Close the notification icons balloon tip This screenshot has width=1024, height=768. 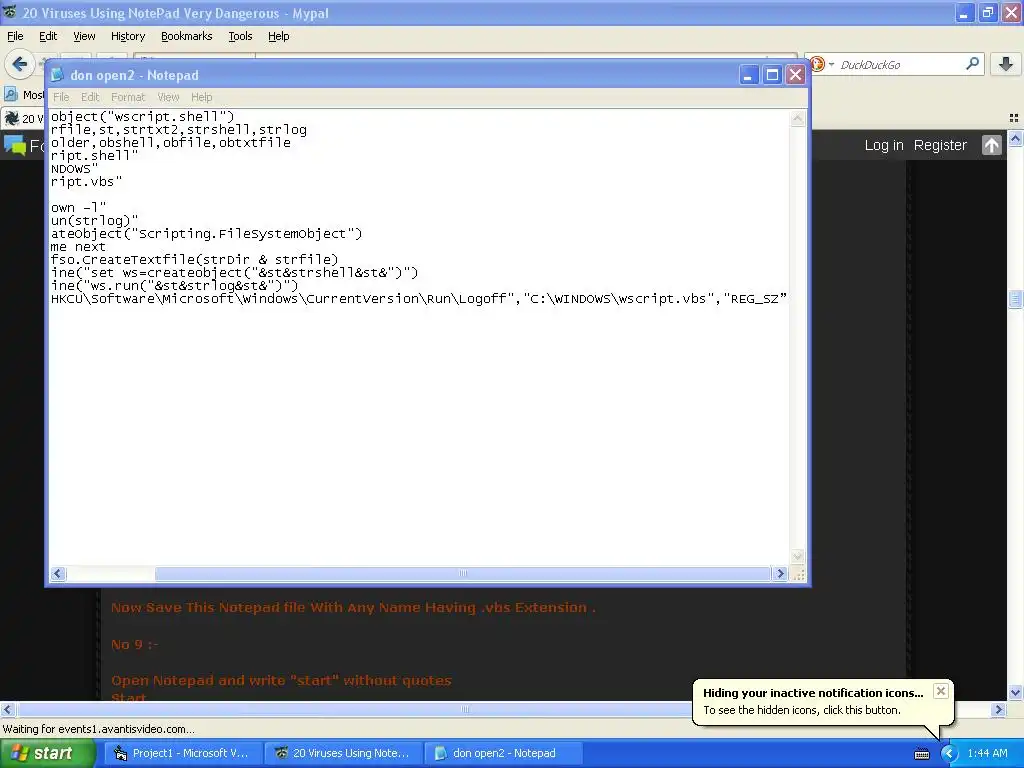940,691
